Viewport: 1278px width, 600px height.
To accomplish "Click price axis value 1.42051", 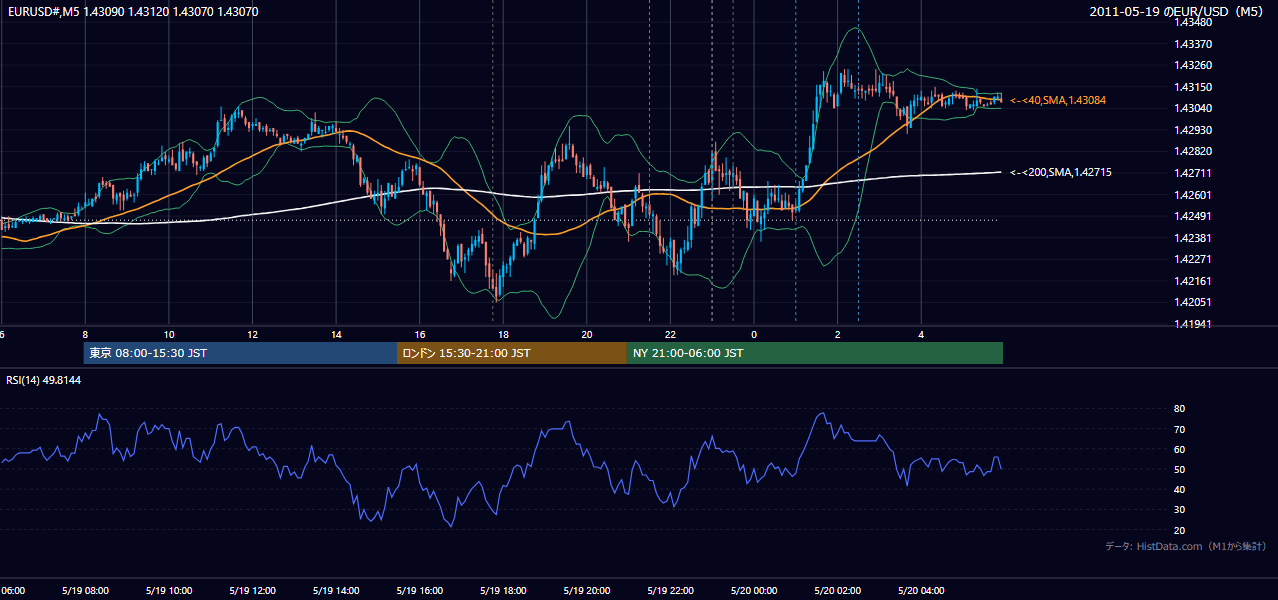I will (x=1192, y=302).
